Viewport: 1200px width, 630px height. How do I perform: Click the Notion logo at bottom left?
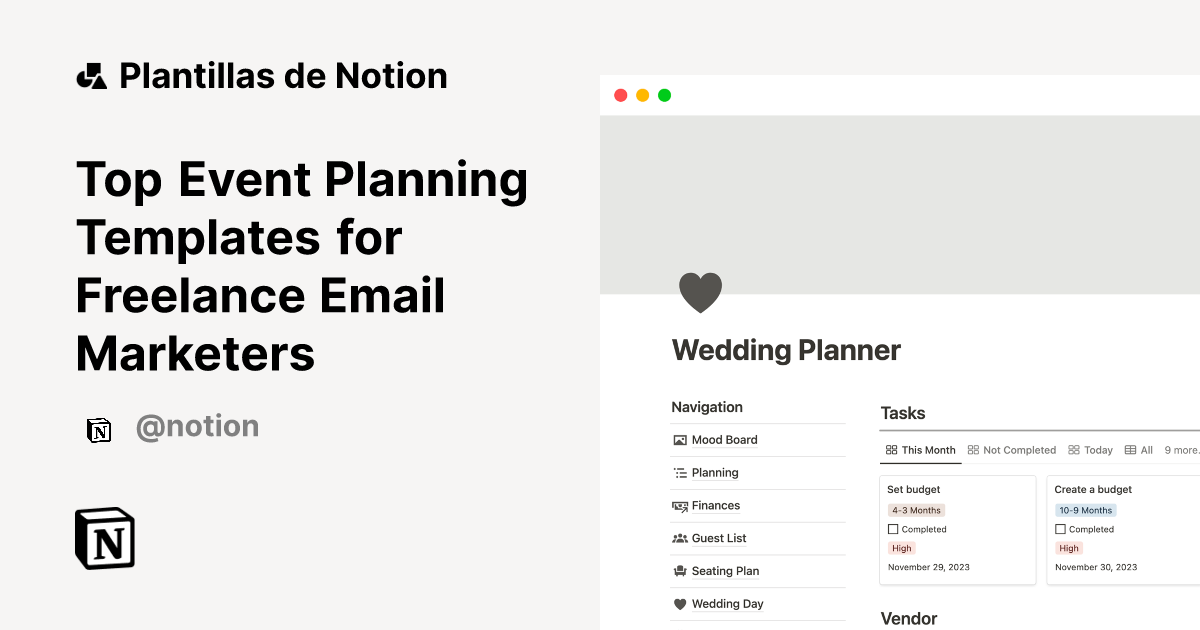pyautogui.click(x=104, y=538)
